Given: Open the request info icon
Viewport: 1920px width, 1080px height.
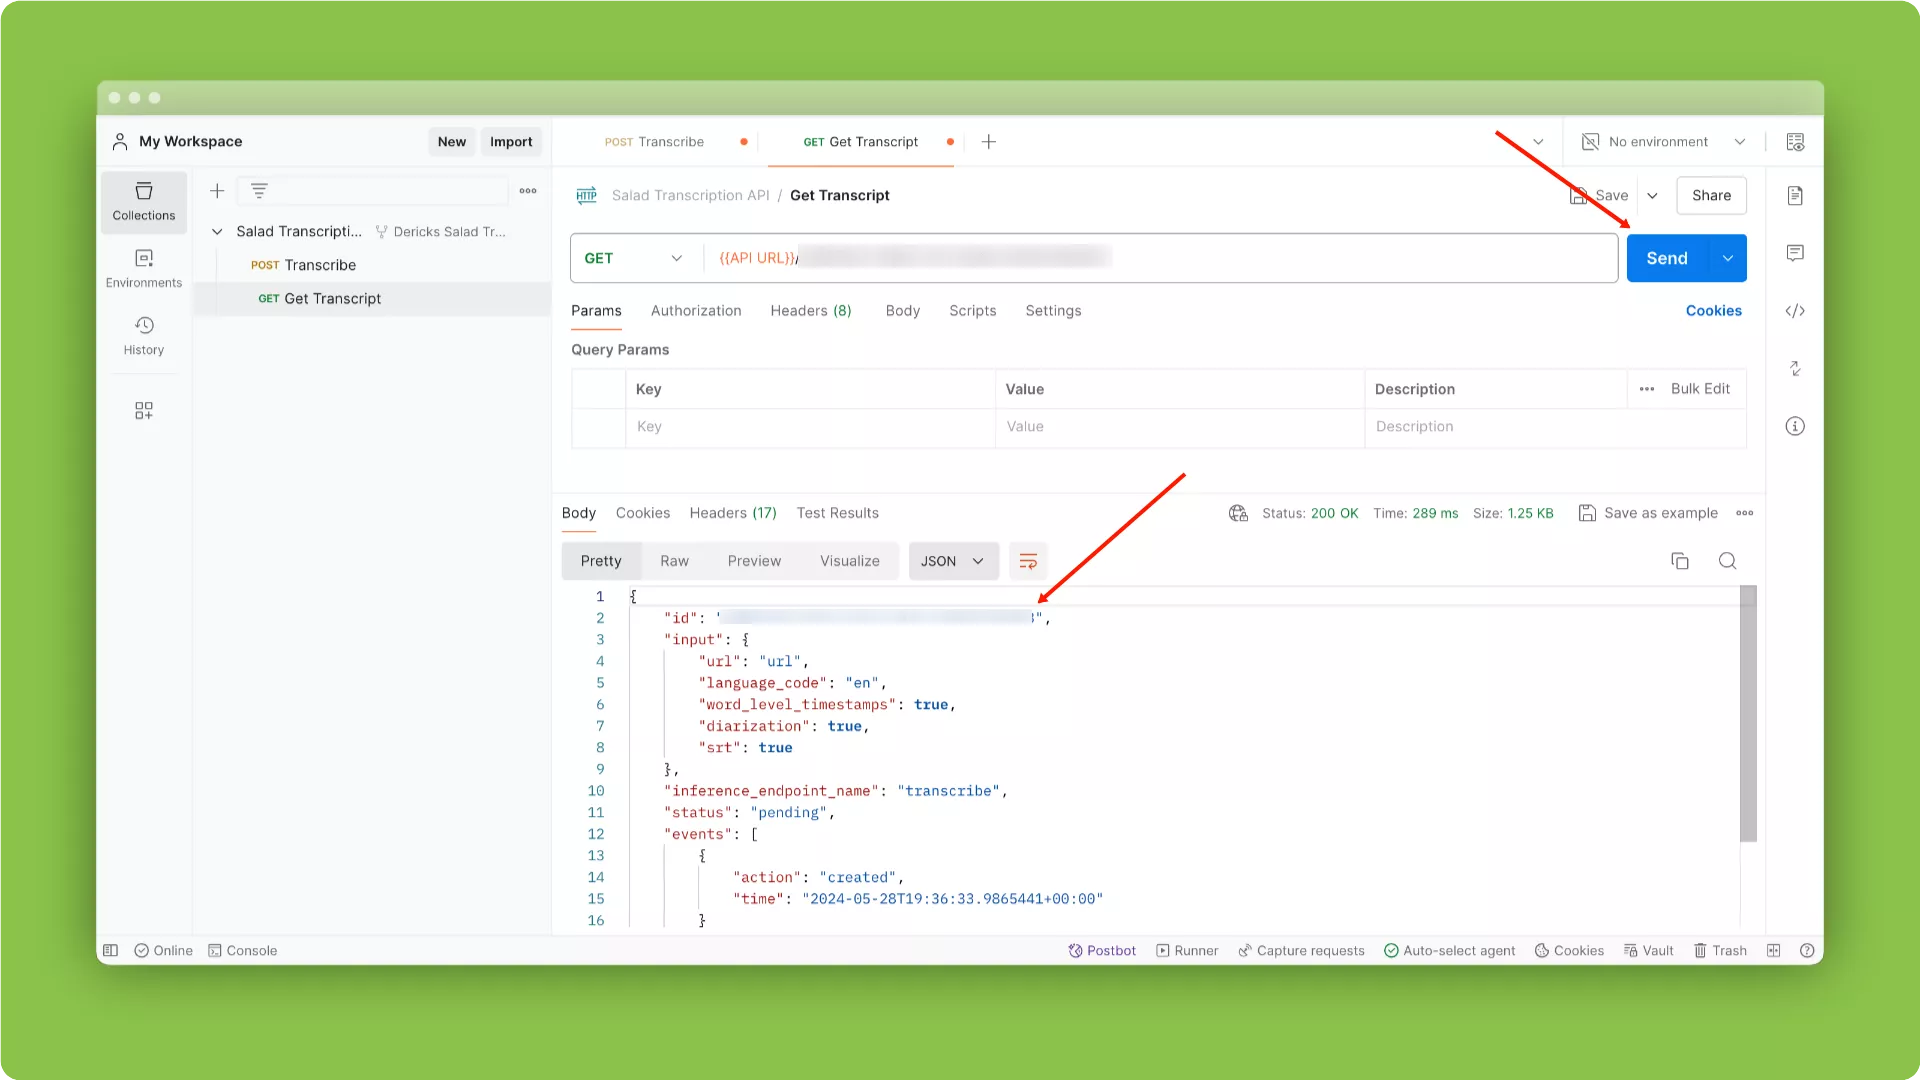Looking at the screenshot, I should 1795,426.
